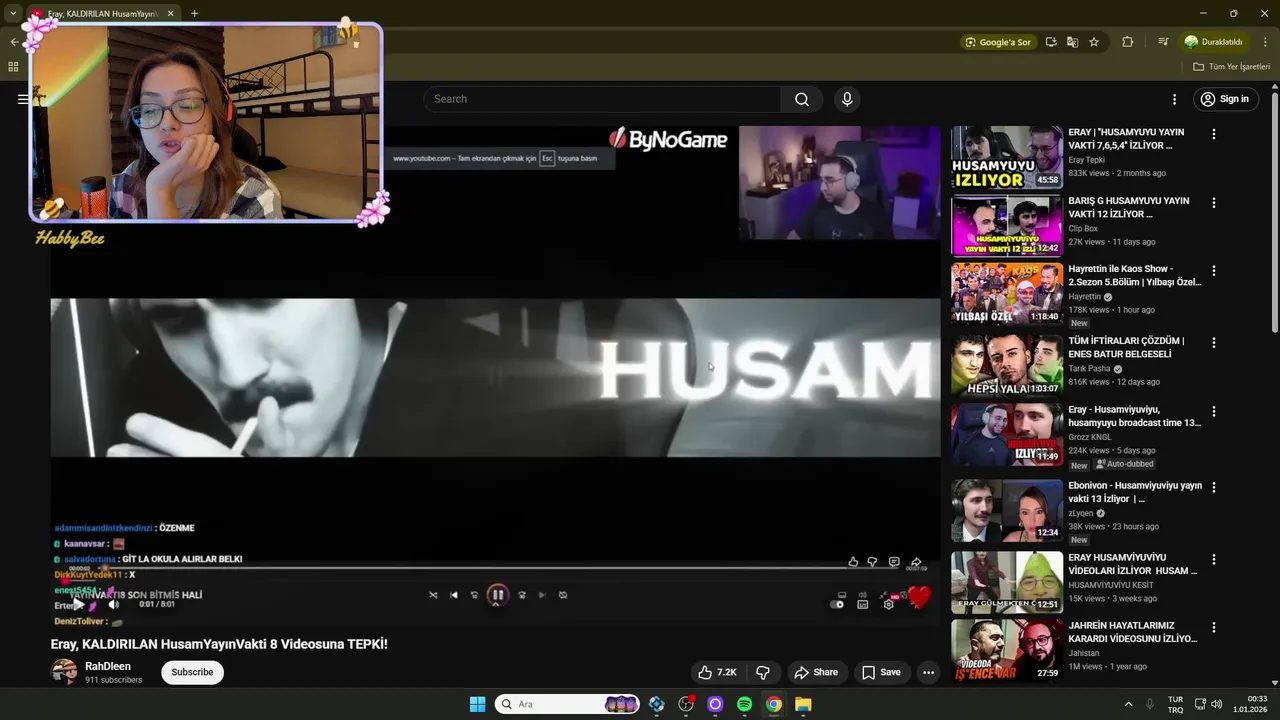Open Windows Start menu
This screenshot has height=720, width=1280.
click(x=477, y=704)
